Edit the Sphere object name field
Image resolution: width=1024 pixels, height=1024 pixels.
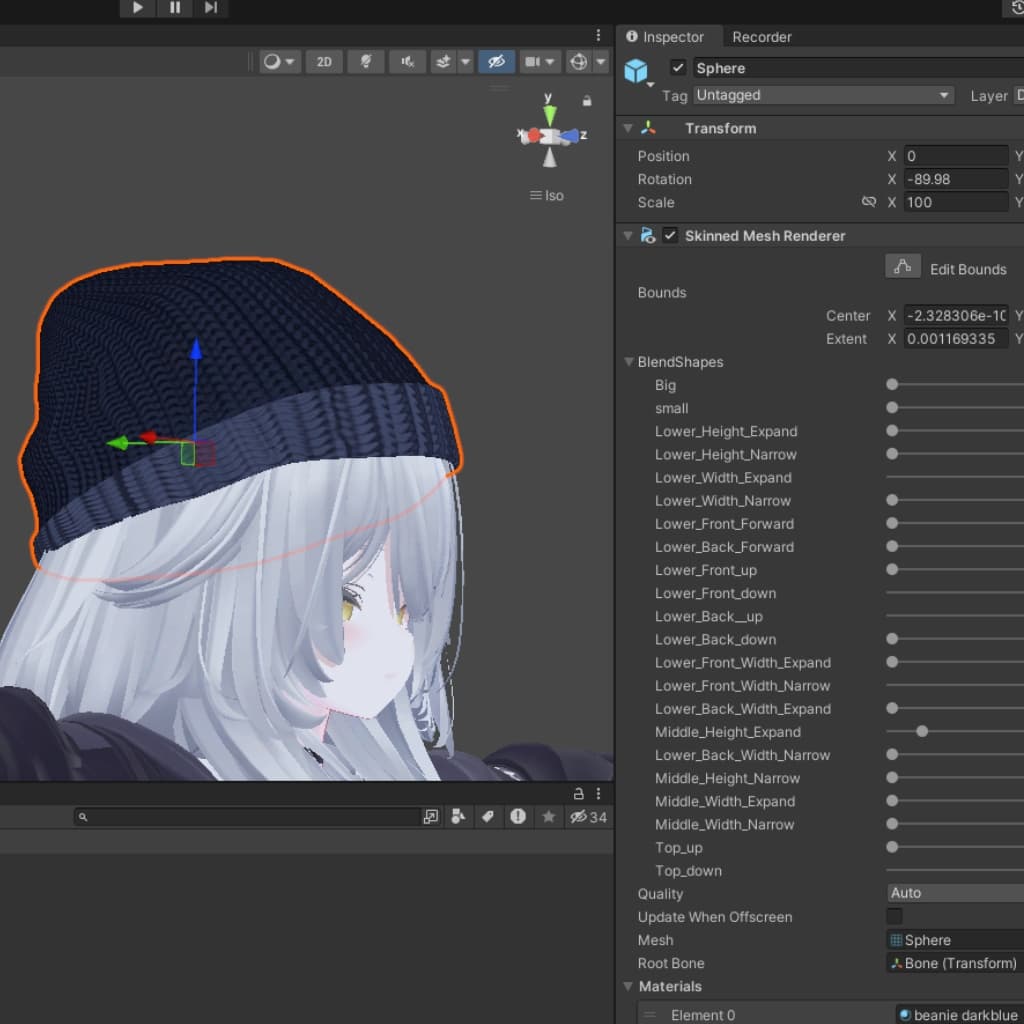[x=858, y=68]
